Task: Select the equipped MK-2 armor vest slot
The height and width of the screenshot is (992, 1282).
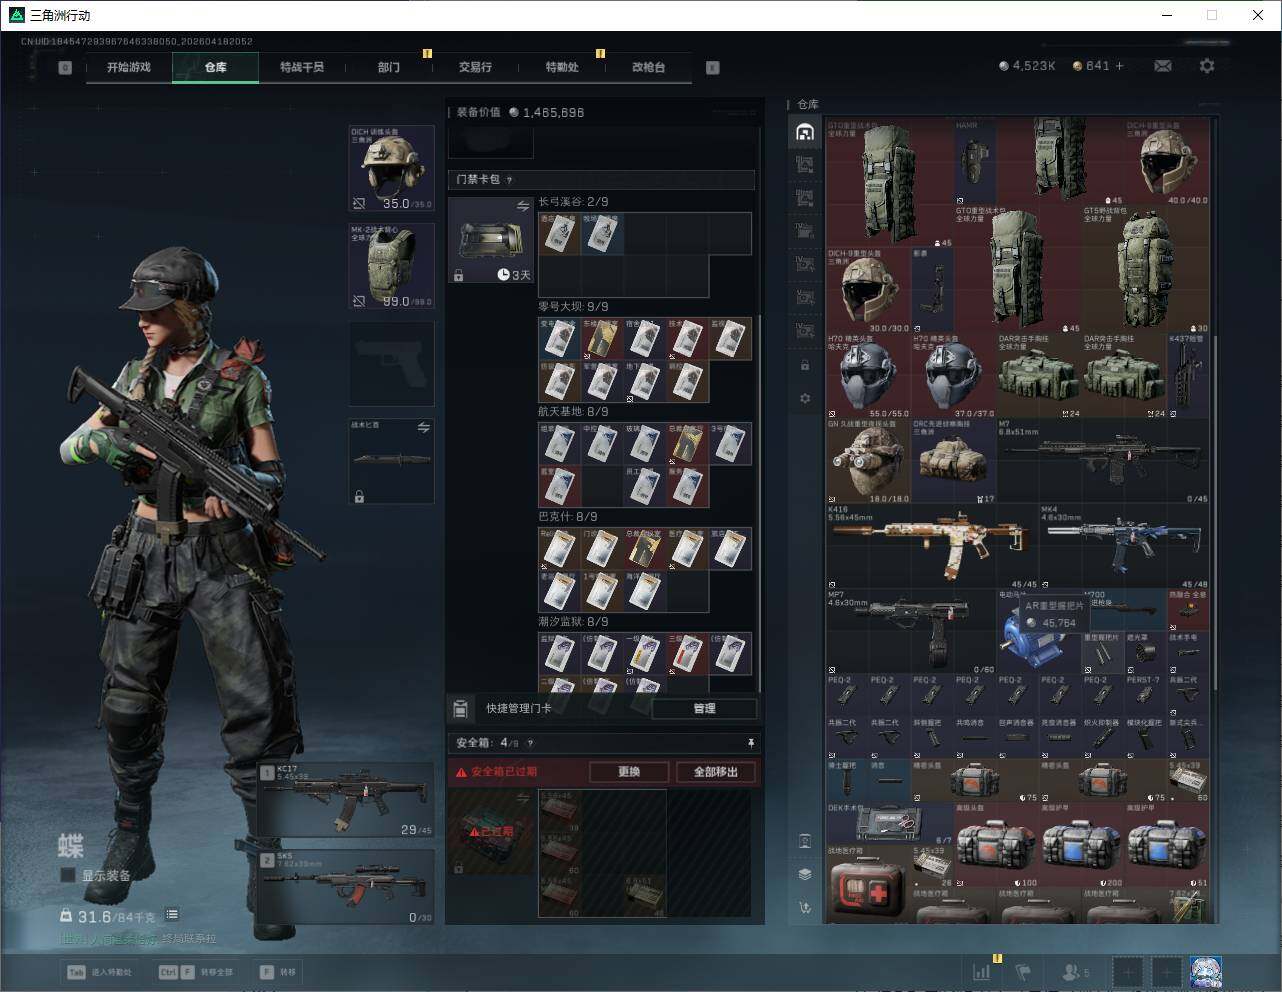Action: [x=391, y=265]
